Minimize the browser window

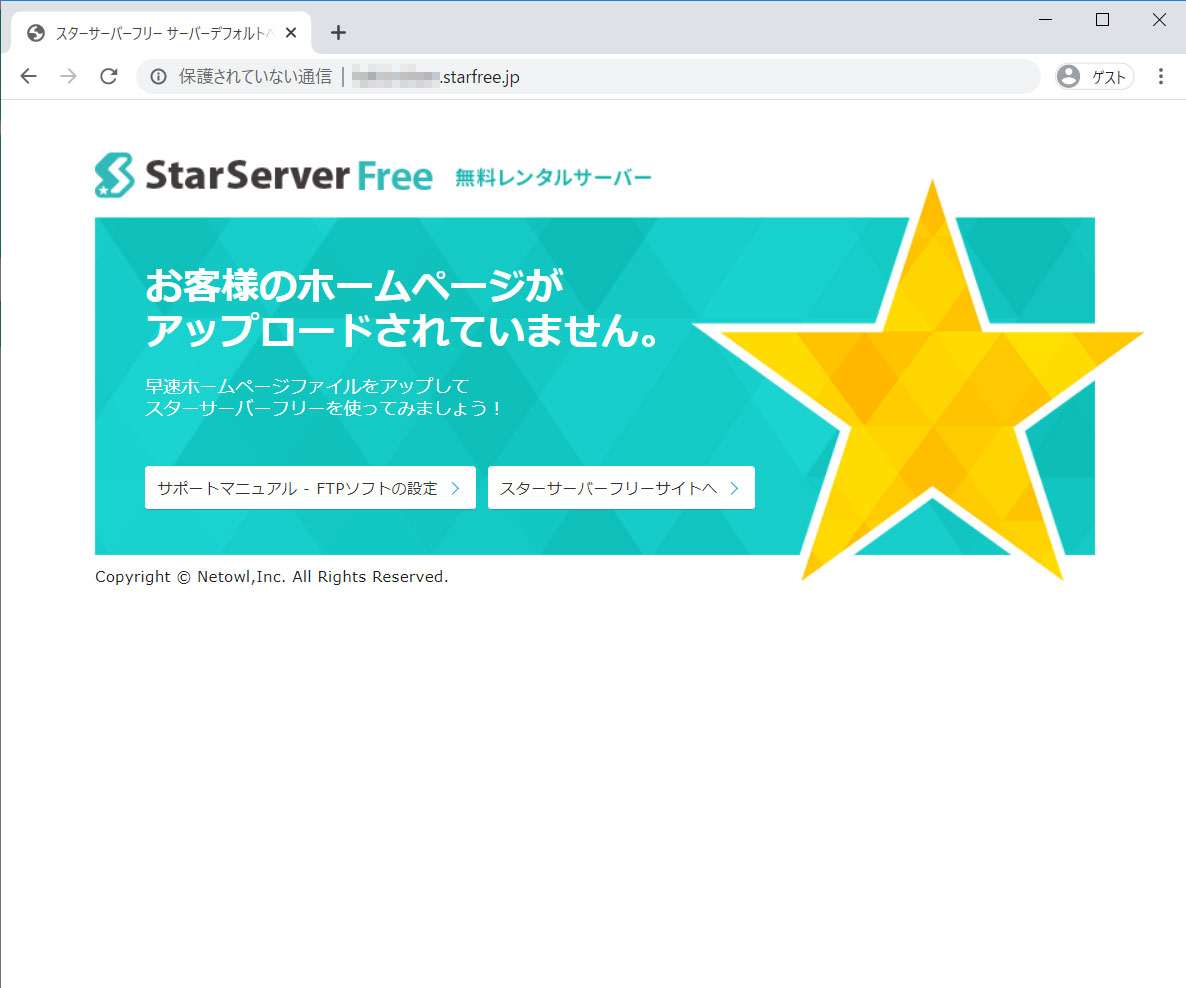click(1045, 20)
